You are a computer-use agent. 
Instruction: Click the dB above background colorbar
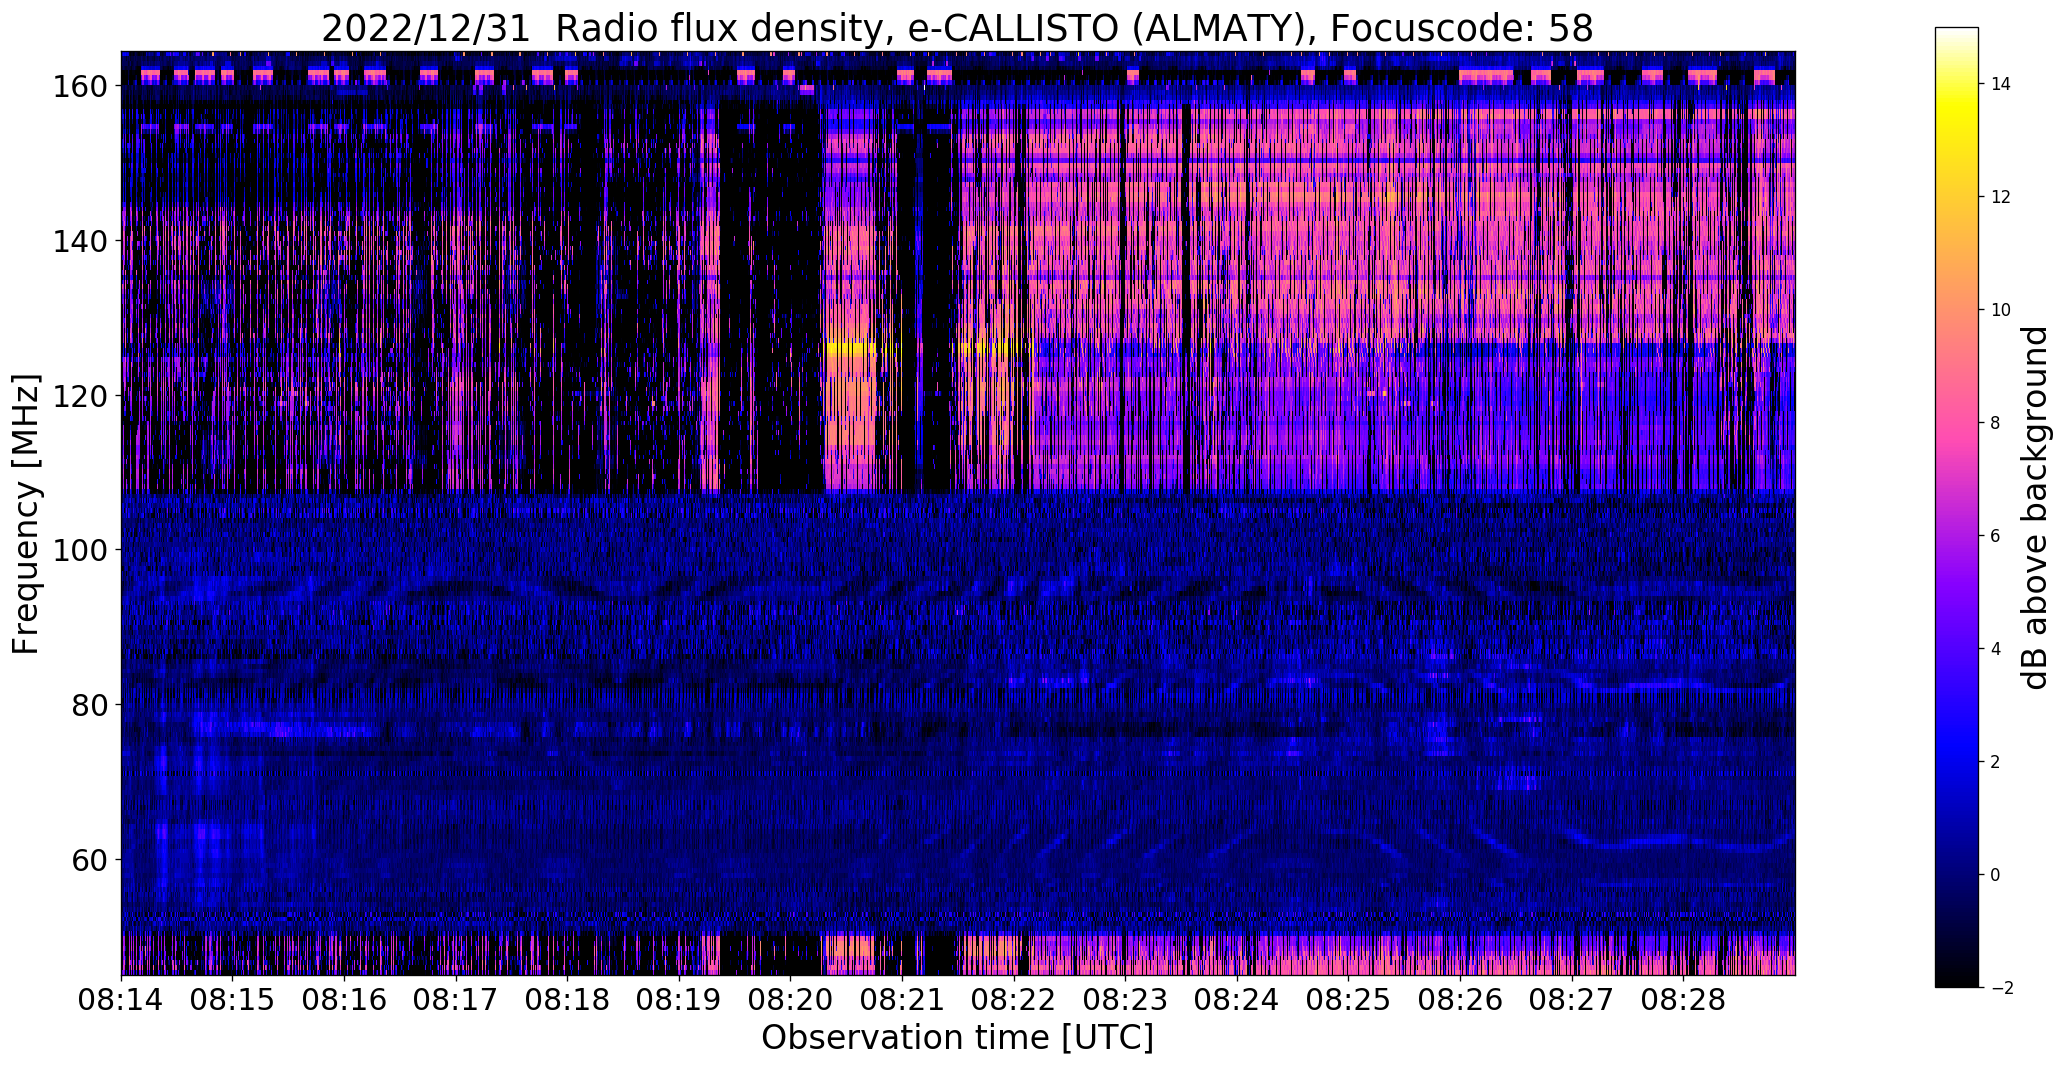(x=1957, y=507)
